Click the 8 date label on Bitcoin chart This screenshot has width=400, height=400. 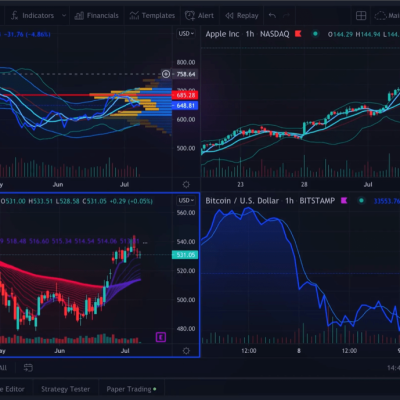pyautogui.click(x=299, y=351)
